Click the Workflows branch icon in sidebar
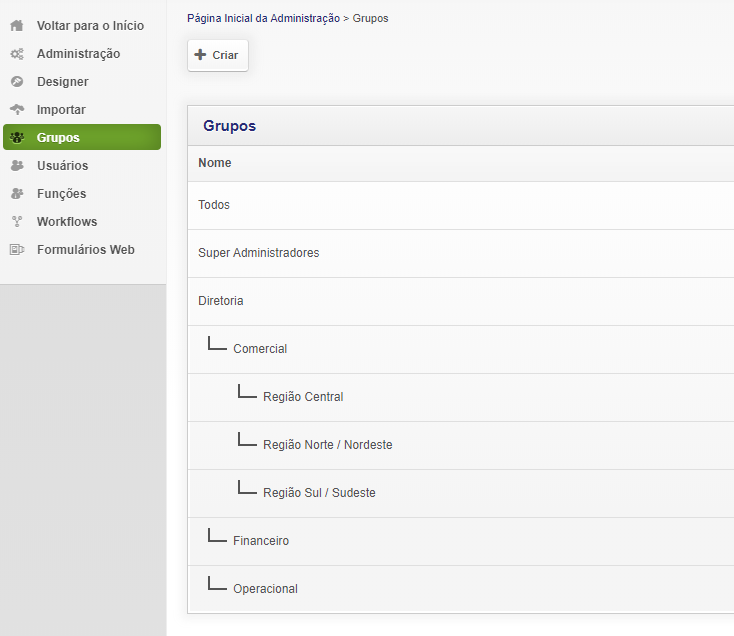This screenshot has width=734, height=636. 17,222
